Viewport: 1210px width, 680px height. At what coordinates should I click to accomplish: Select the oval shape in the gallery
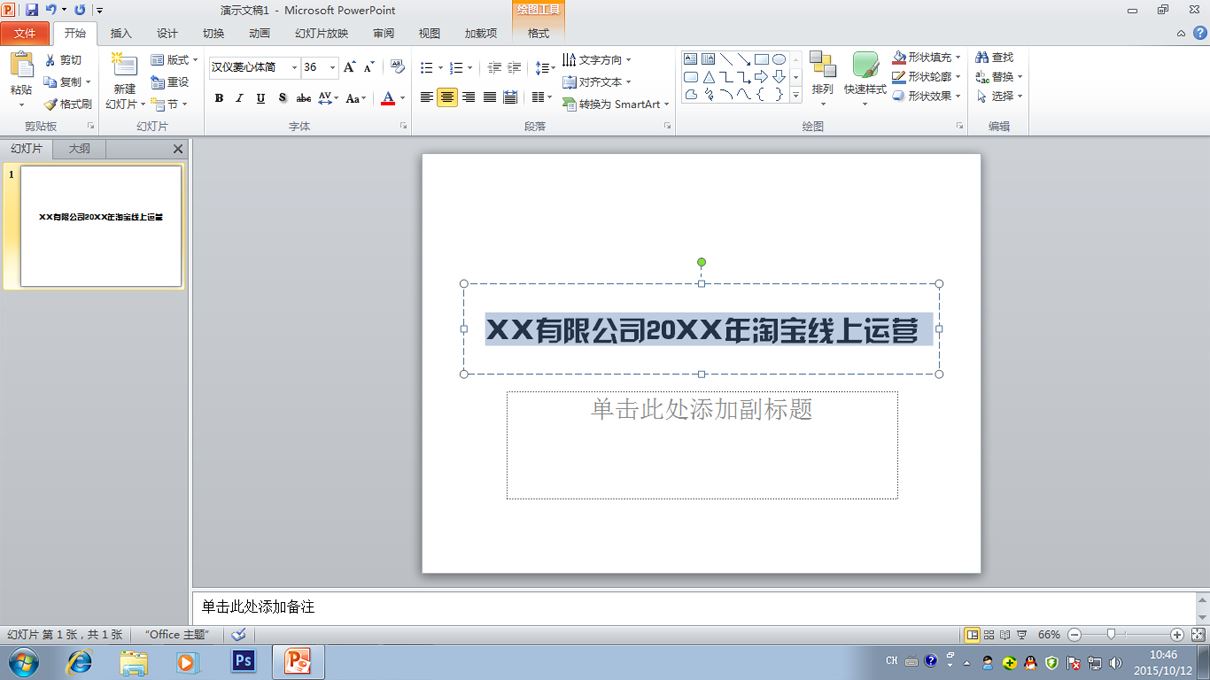coord(779,59)
